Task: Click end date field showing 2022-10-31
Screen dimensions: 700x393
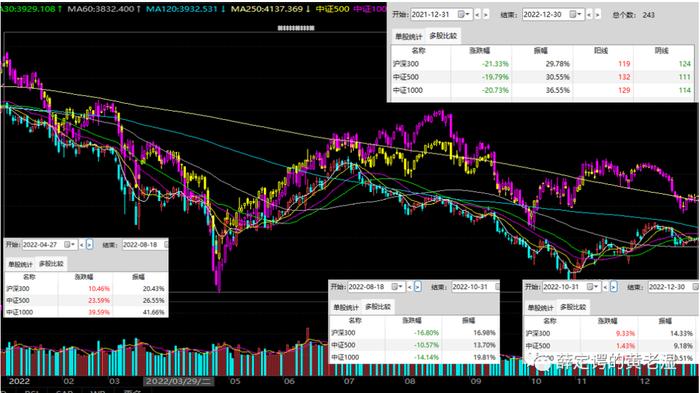Action: point(472,287)
